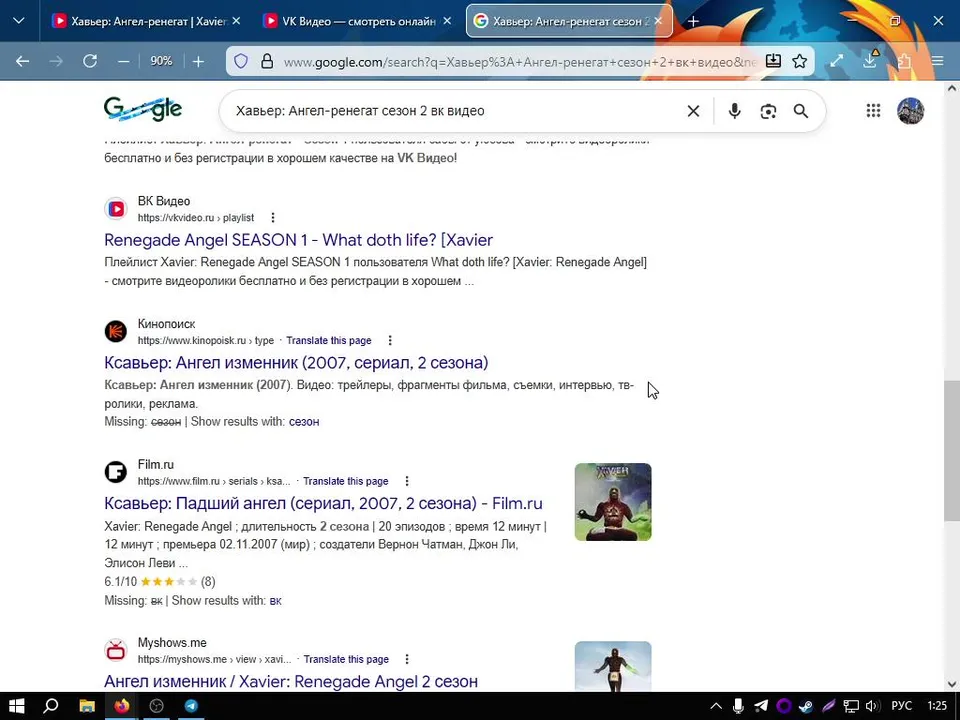The height and width of the screenshot is (720, 960).
Task: Open the Google account avatar
Action: pyautogui.click(x=910, y=111)
